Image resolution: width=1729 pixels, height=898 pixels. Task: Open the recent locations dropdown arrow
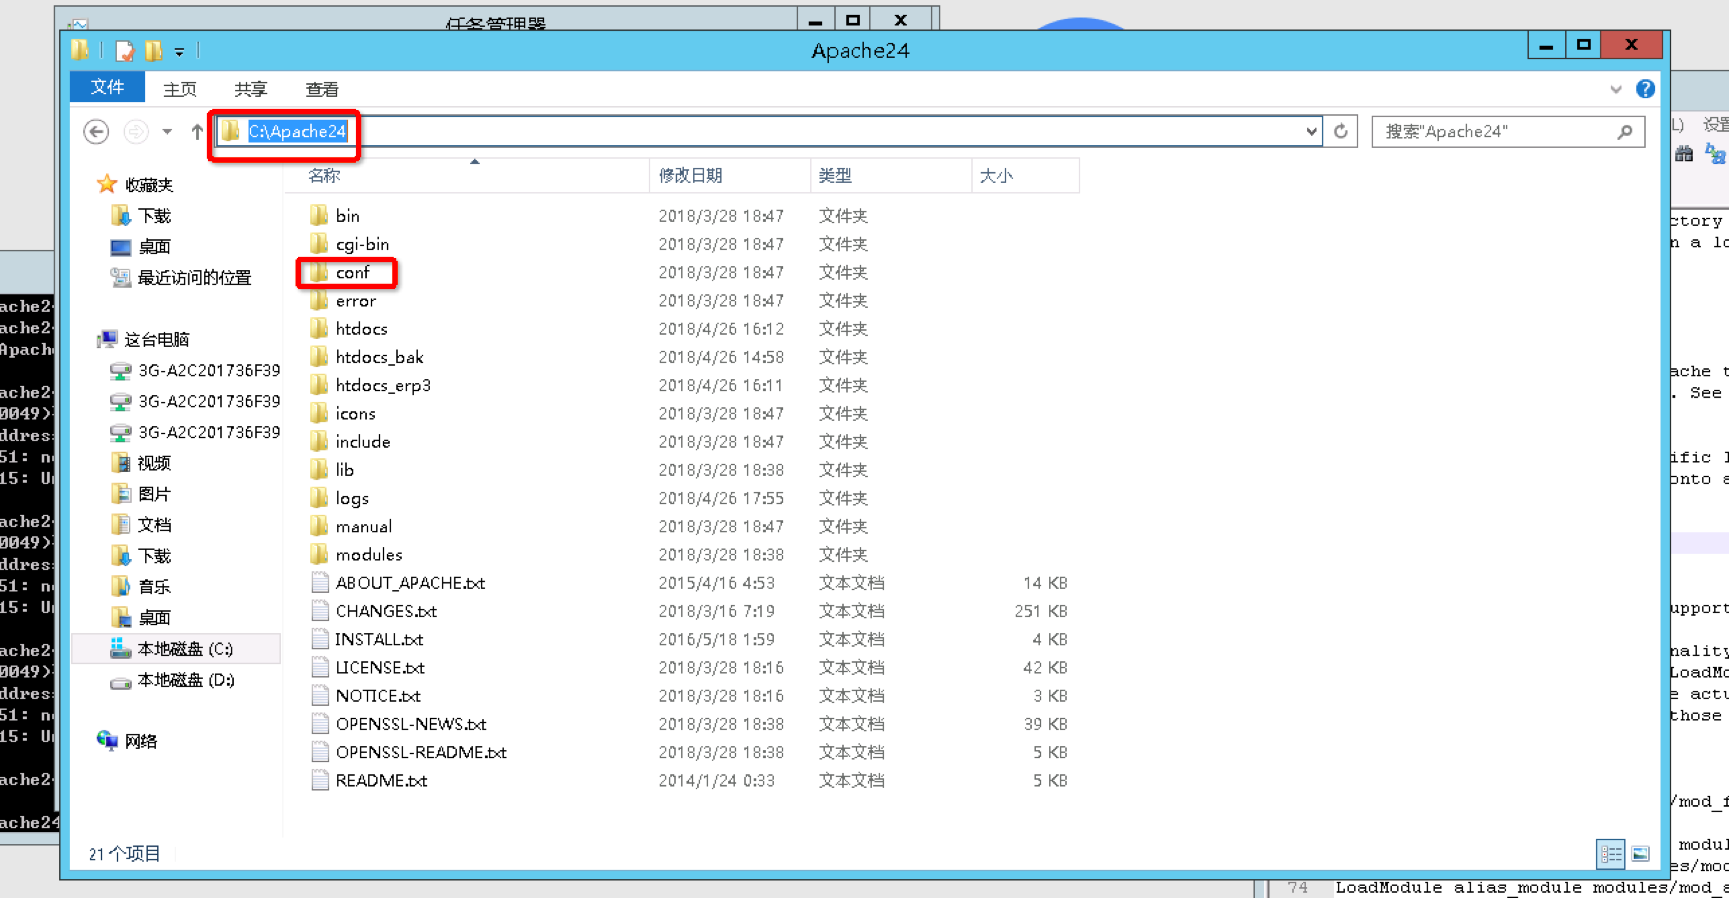167,131
